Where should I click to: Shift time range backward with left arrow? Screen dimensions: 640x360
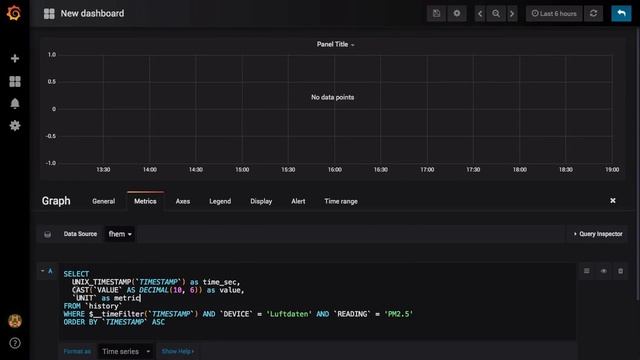click(480, 14)
